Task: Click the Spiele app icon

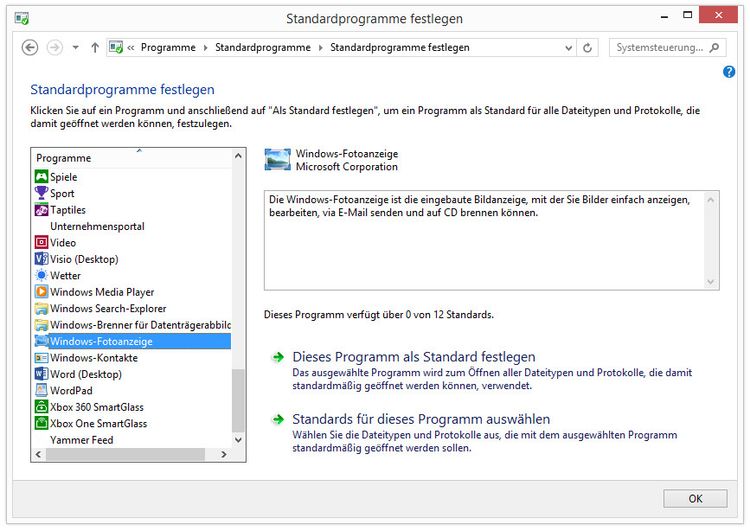Action: coord(42,177)
